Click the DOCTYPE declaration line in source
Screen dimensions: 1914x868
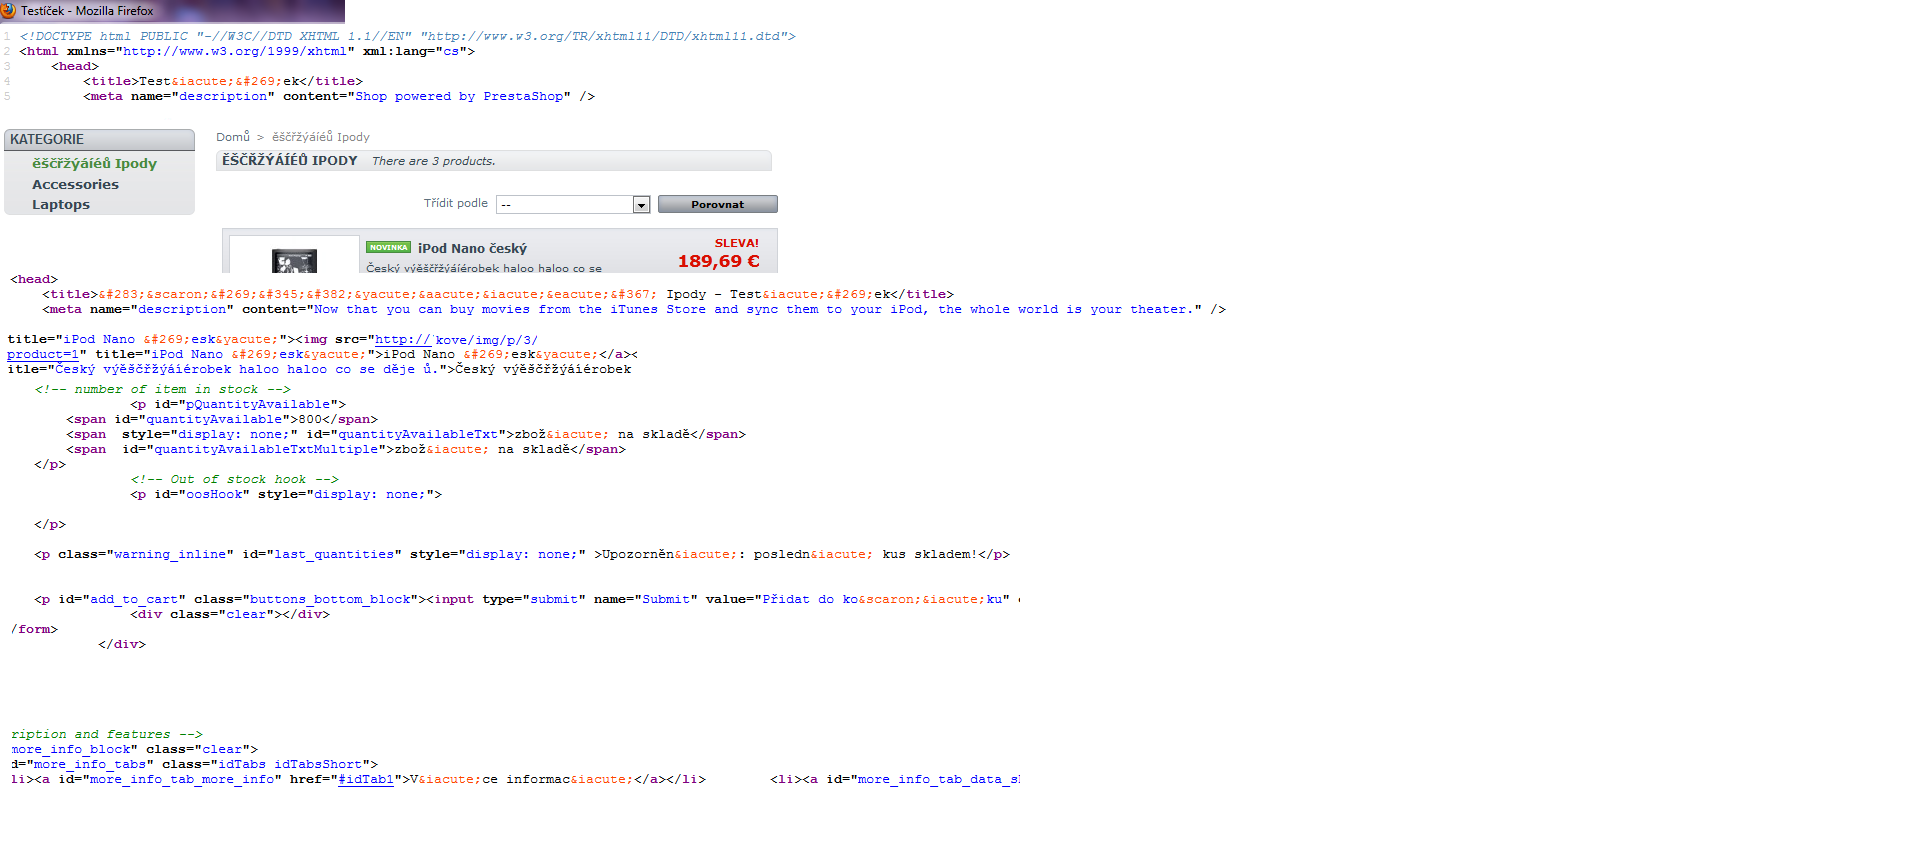(408, 36)
